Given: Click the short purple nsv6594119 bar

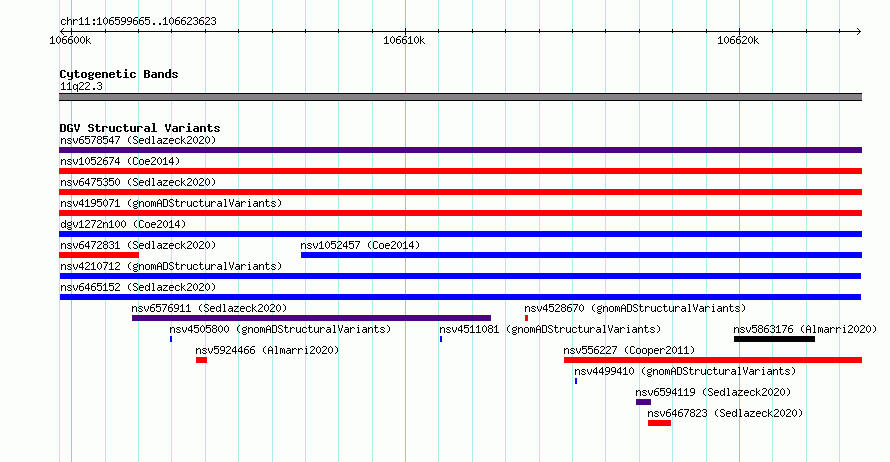Looking at the screenshot, I should [x=643, y=402].
